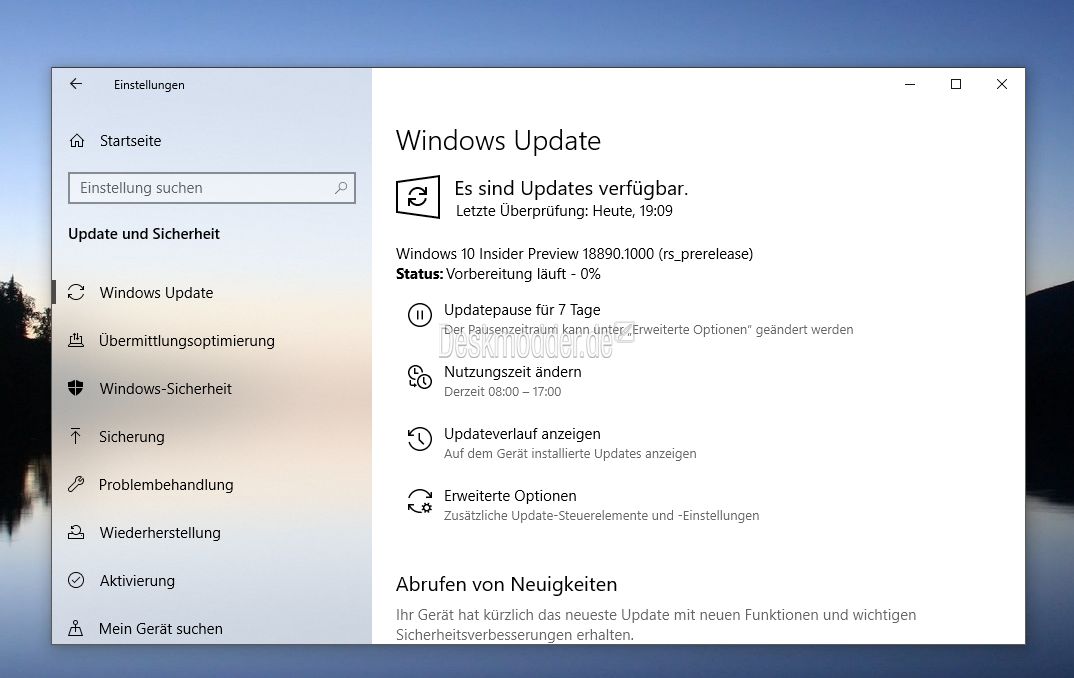1074x678 pixels.
Task: Click the Einstellungen window title
Action: pos(149,85)
